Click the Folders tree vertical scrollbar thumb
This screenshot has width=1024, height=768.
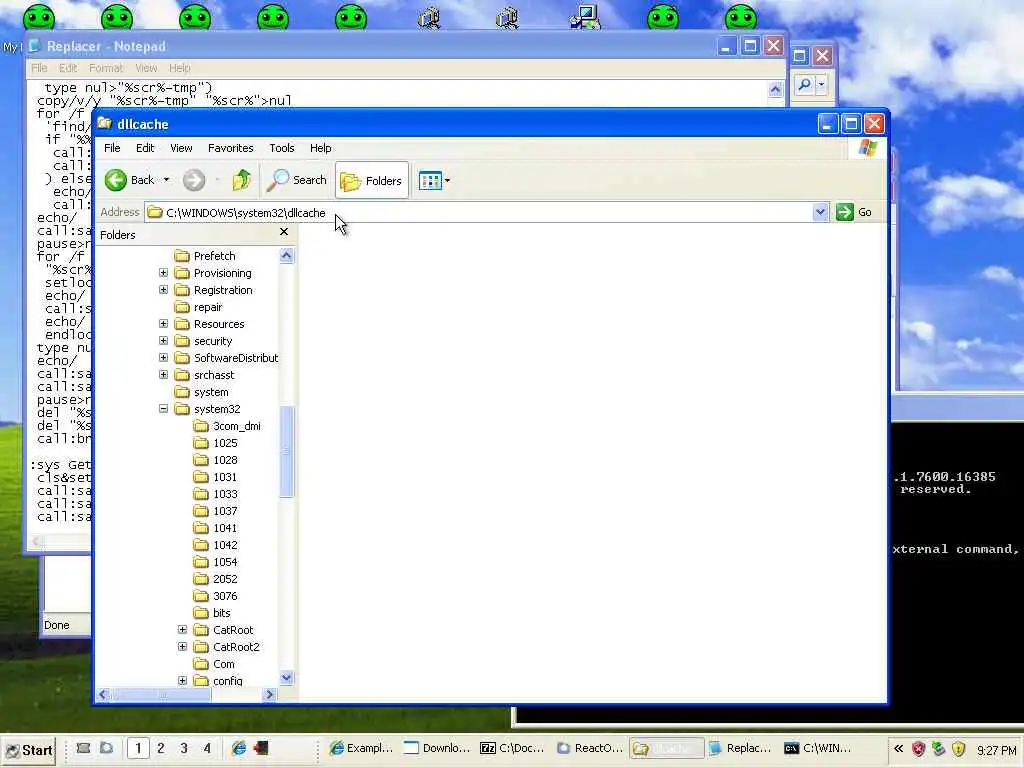286,451
